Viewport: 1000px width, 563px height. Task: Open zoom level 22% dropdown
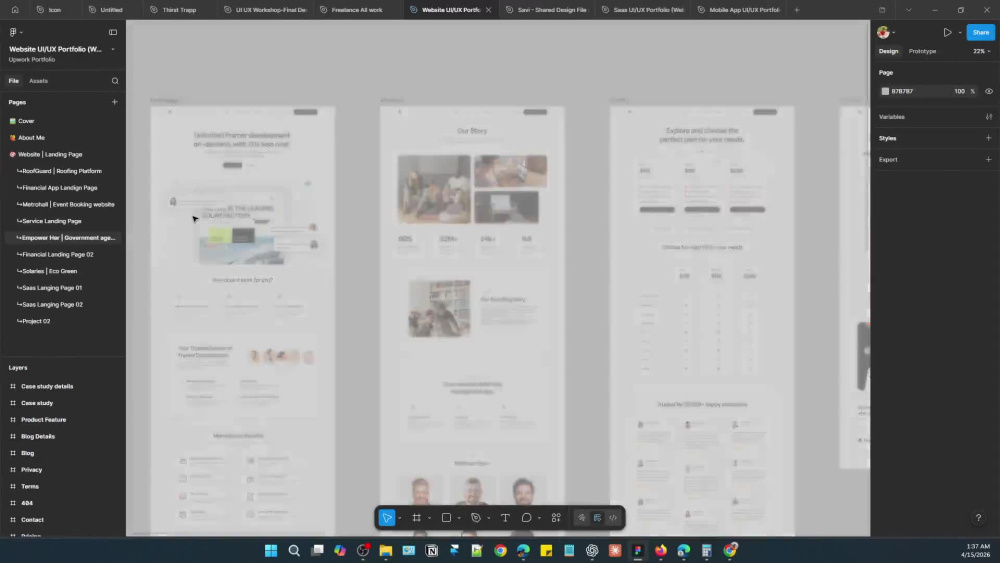click(x=982, y=51)
